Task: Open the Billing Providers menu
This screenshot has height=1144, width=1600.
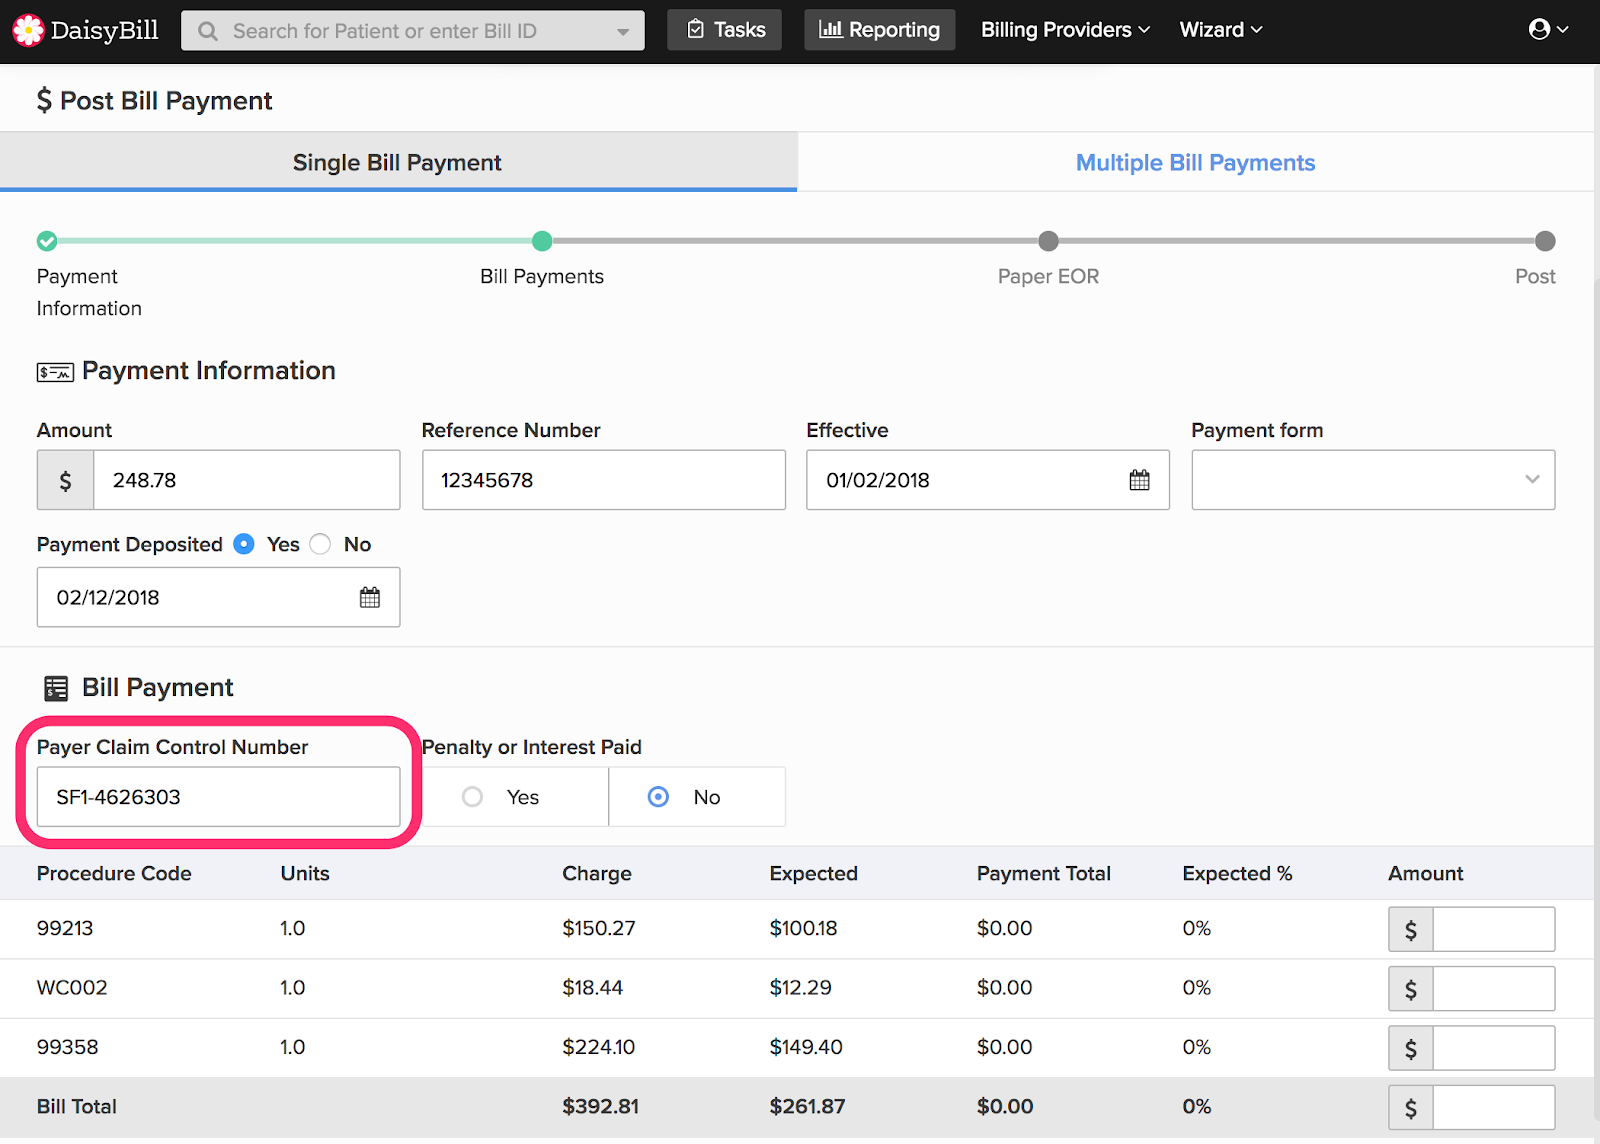Action: coord(1064,30)
